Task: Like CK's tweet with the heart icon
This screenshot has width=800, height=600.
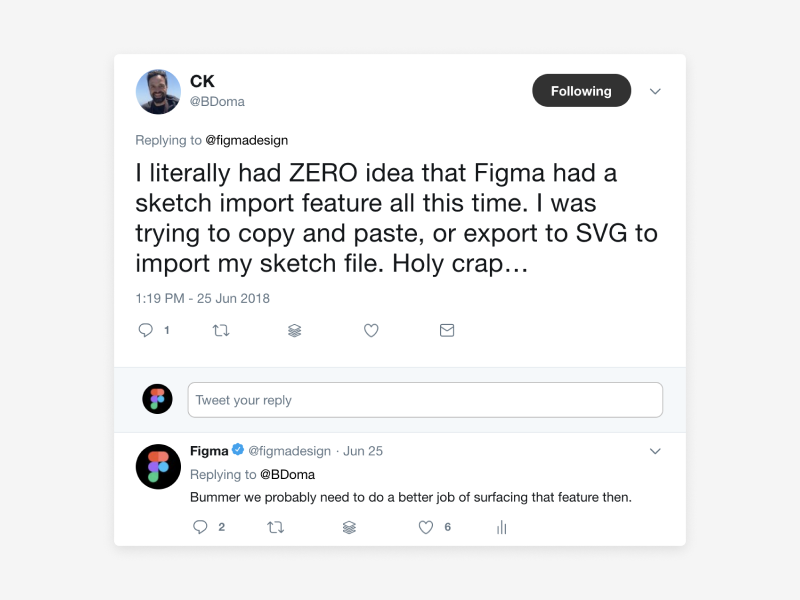Action: (x=371, y=330)
